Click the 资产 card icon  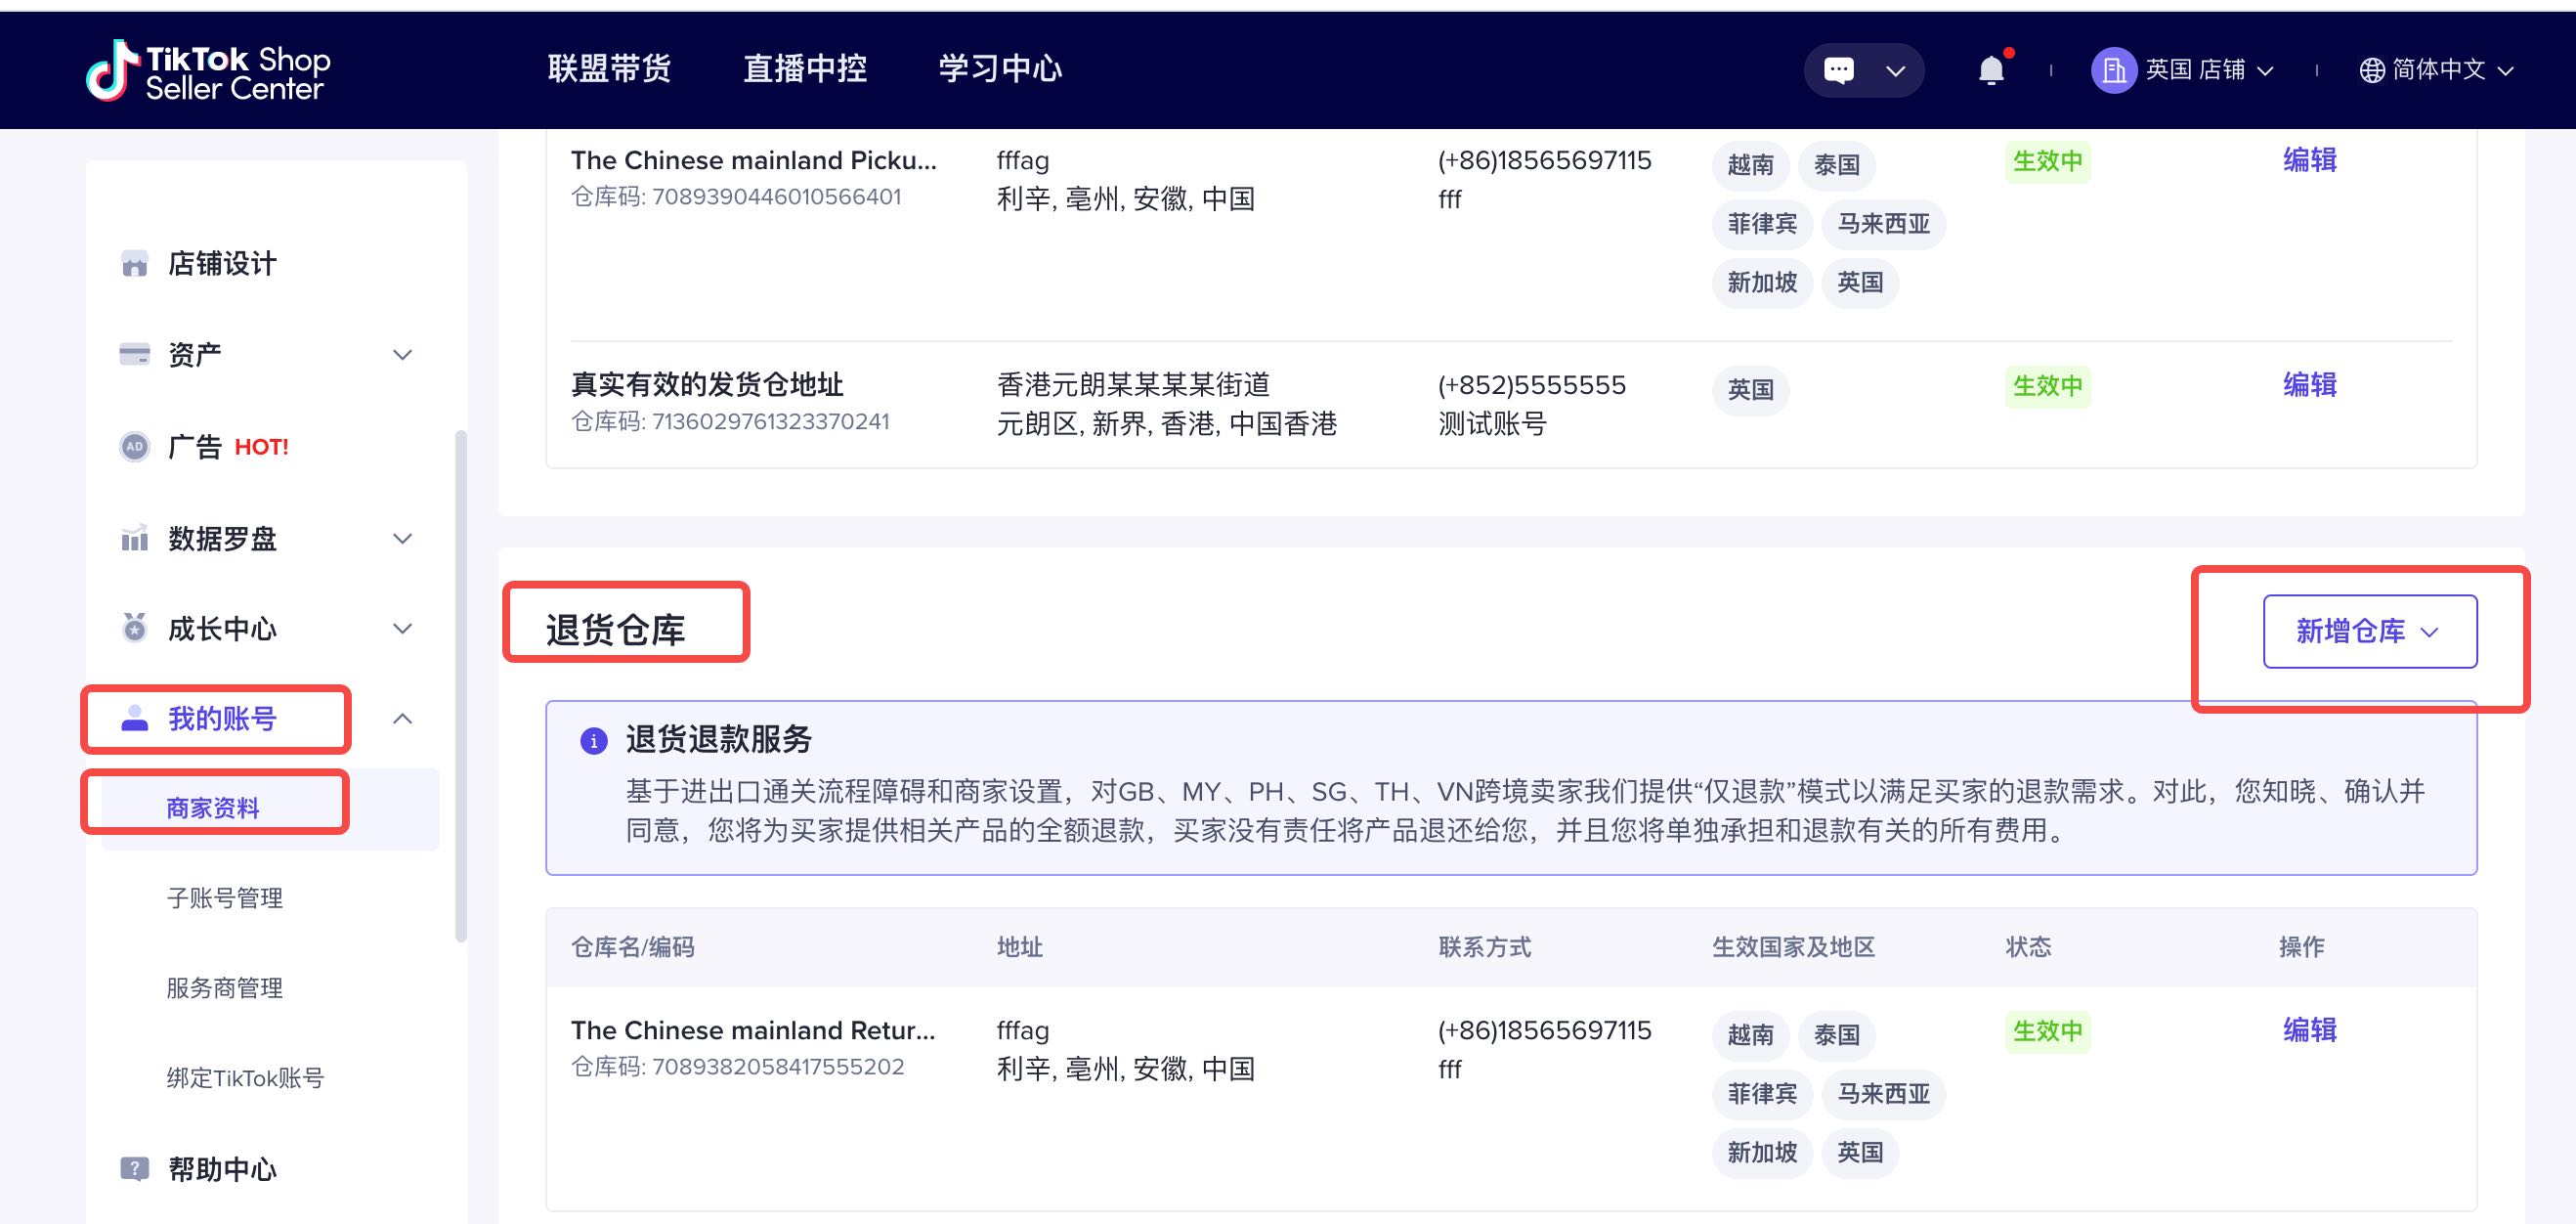[134, 354]
